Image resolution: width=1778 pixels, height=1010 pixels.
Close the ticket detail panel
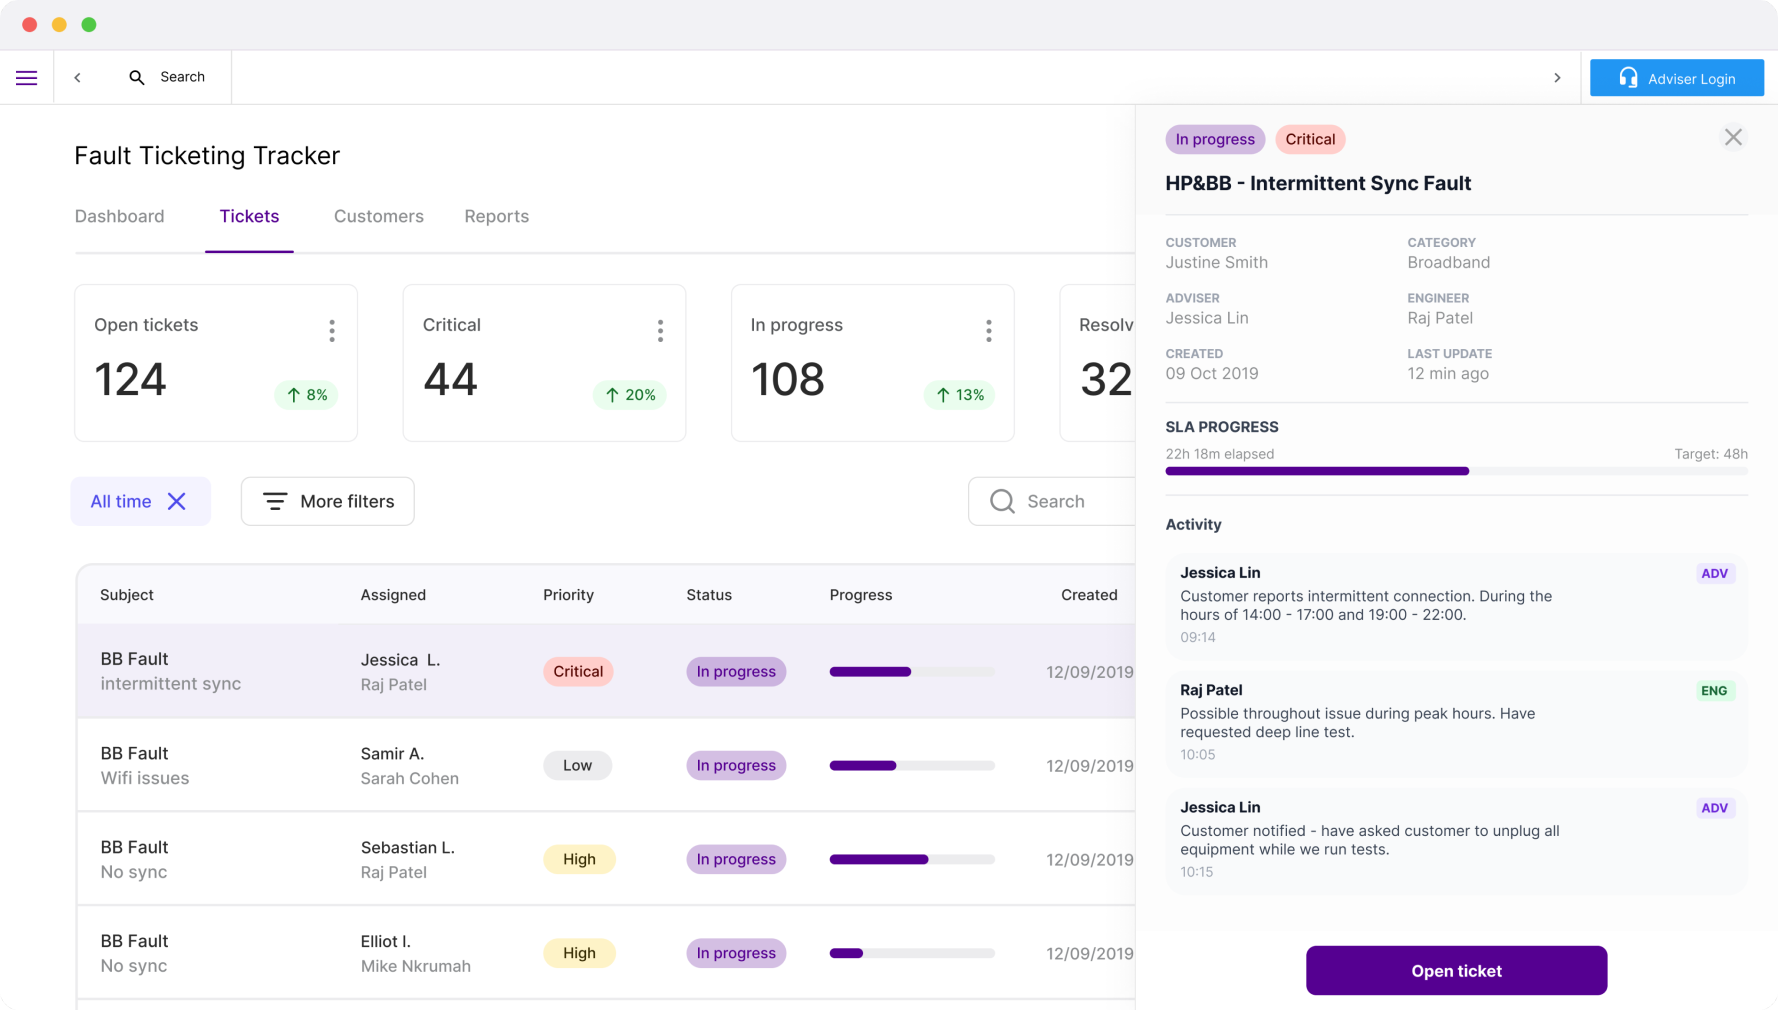(1733, 137)
